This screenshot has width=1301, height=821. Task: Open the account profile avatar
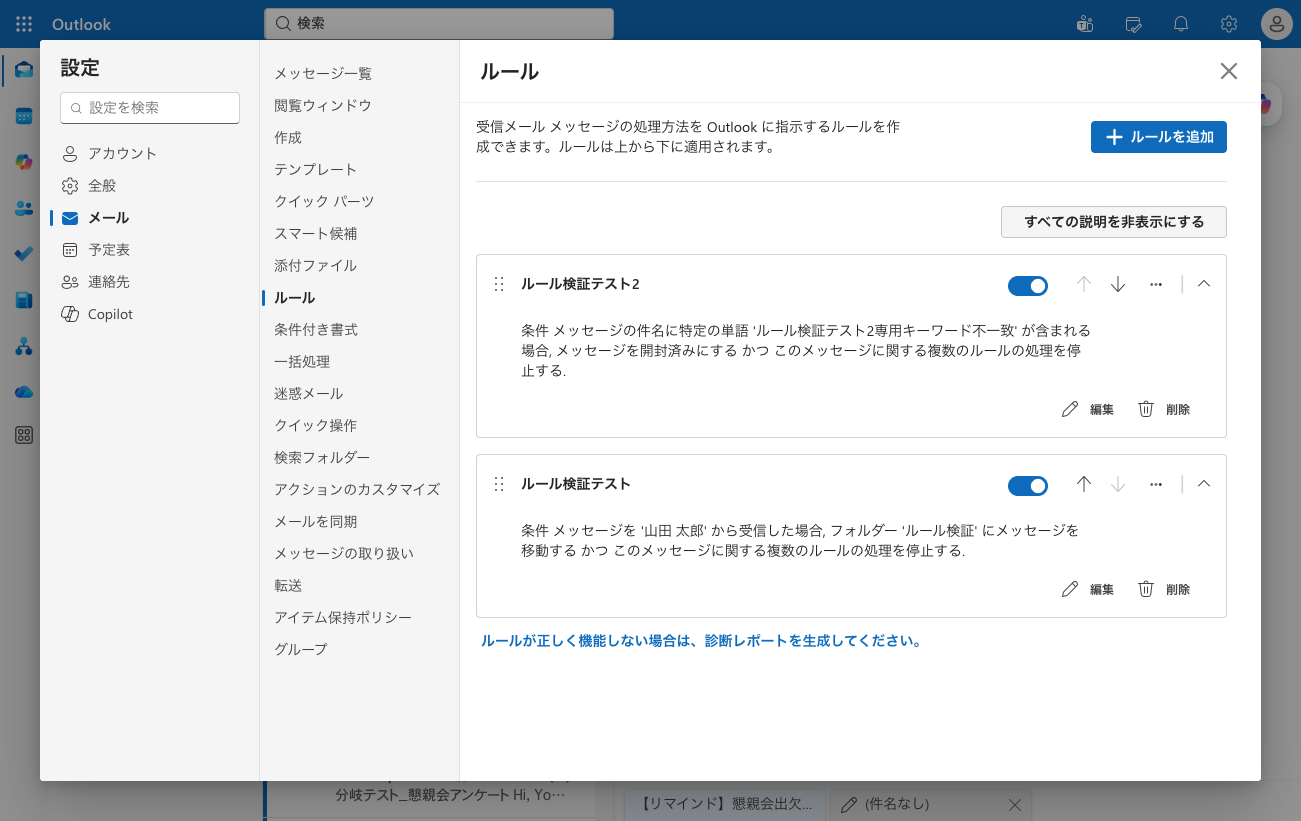click(1277, 24)
